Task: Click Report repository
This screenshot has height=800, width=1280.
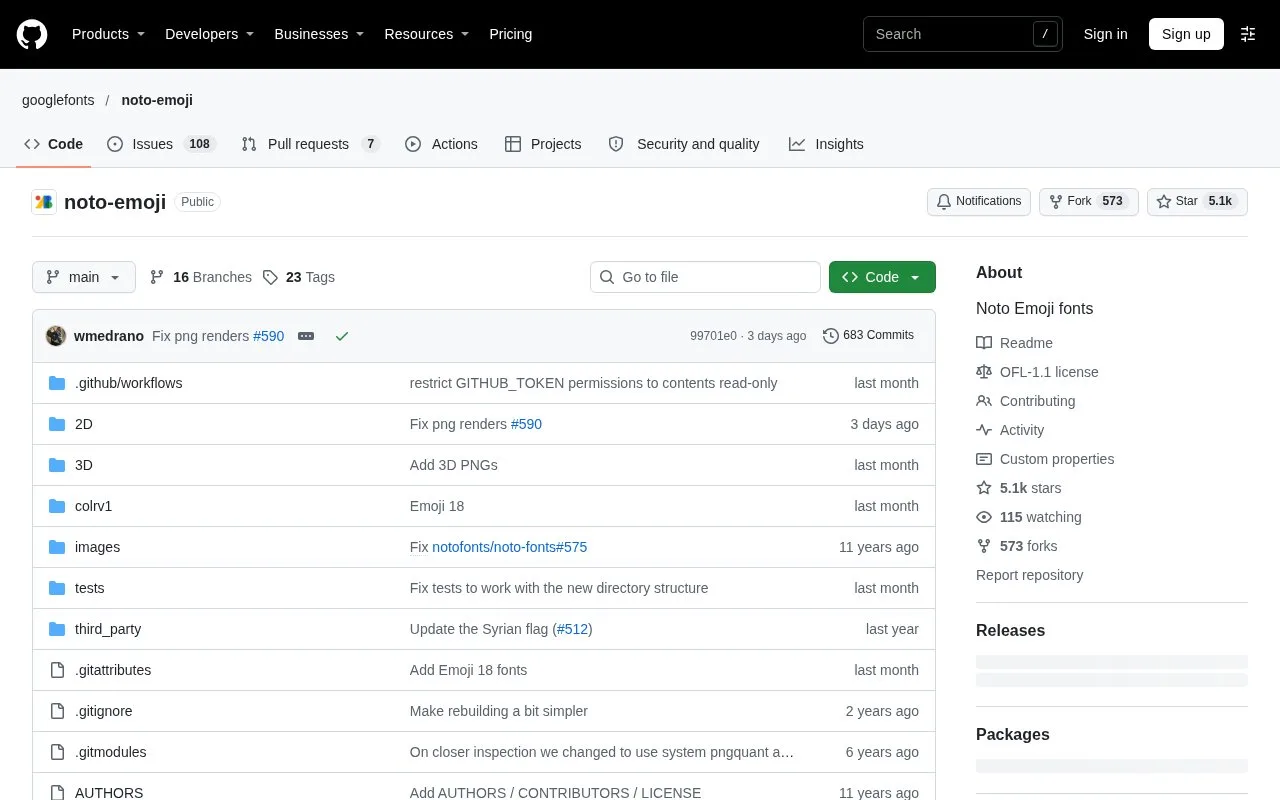Action: tap(1029, 575)
